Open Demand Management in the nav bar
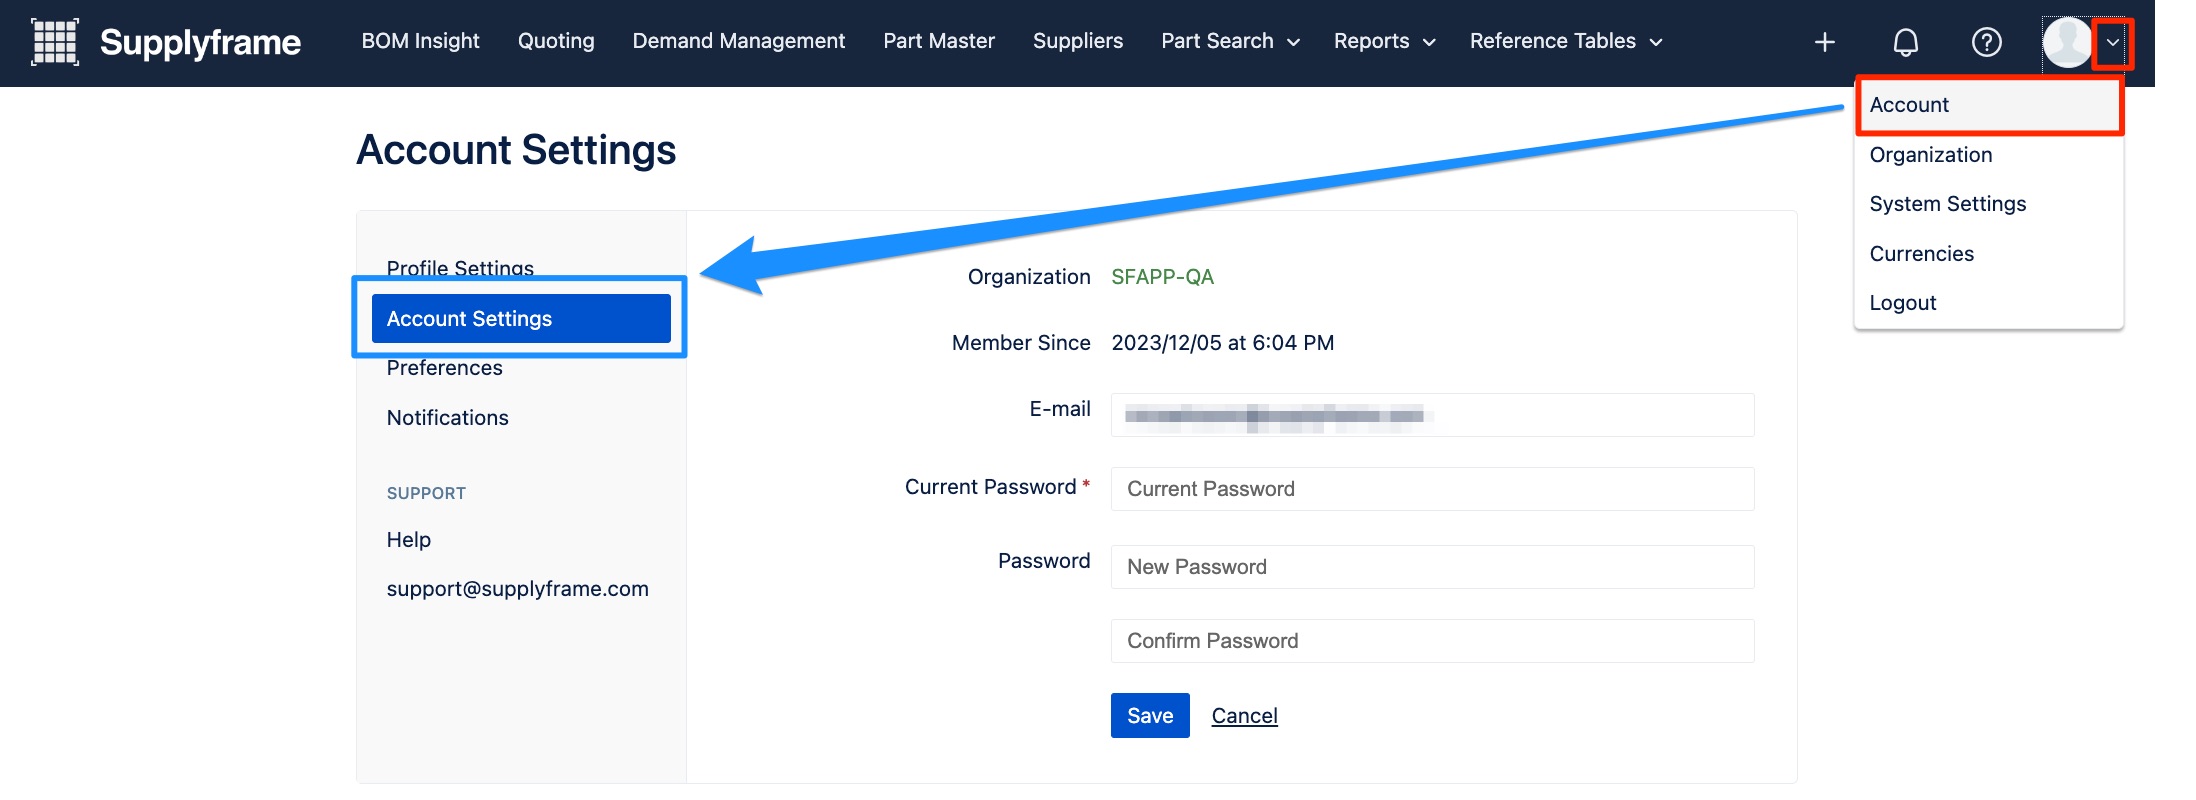The image size is (2196, 800). (739, 41)
